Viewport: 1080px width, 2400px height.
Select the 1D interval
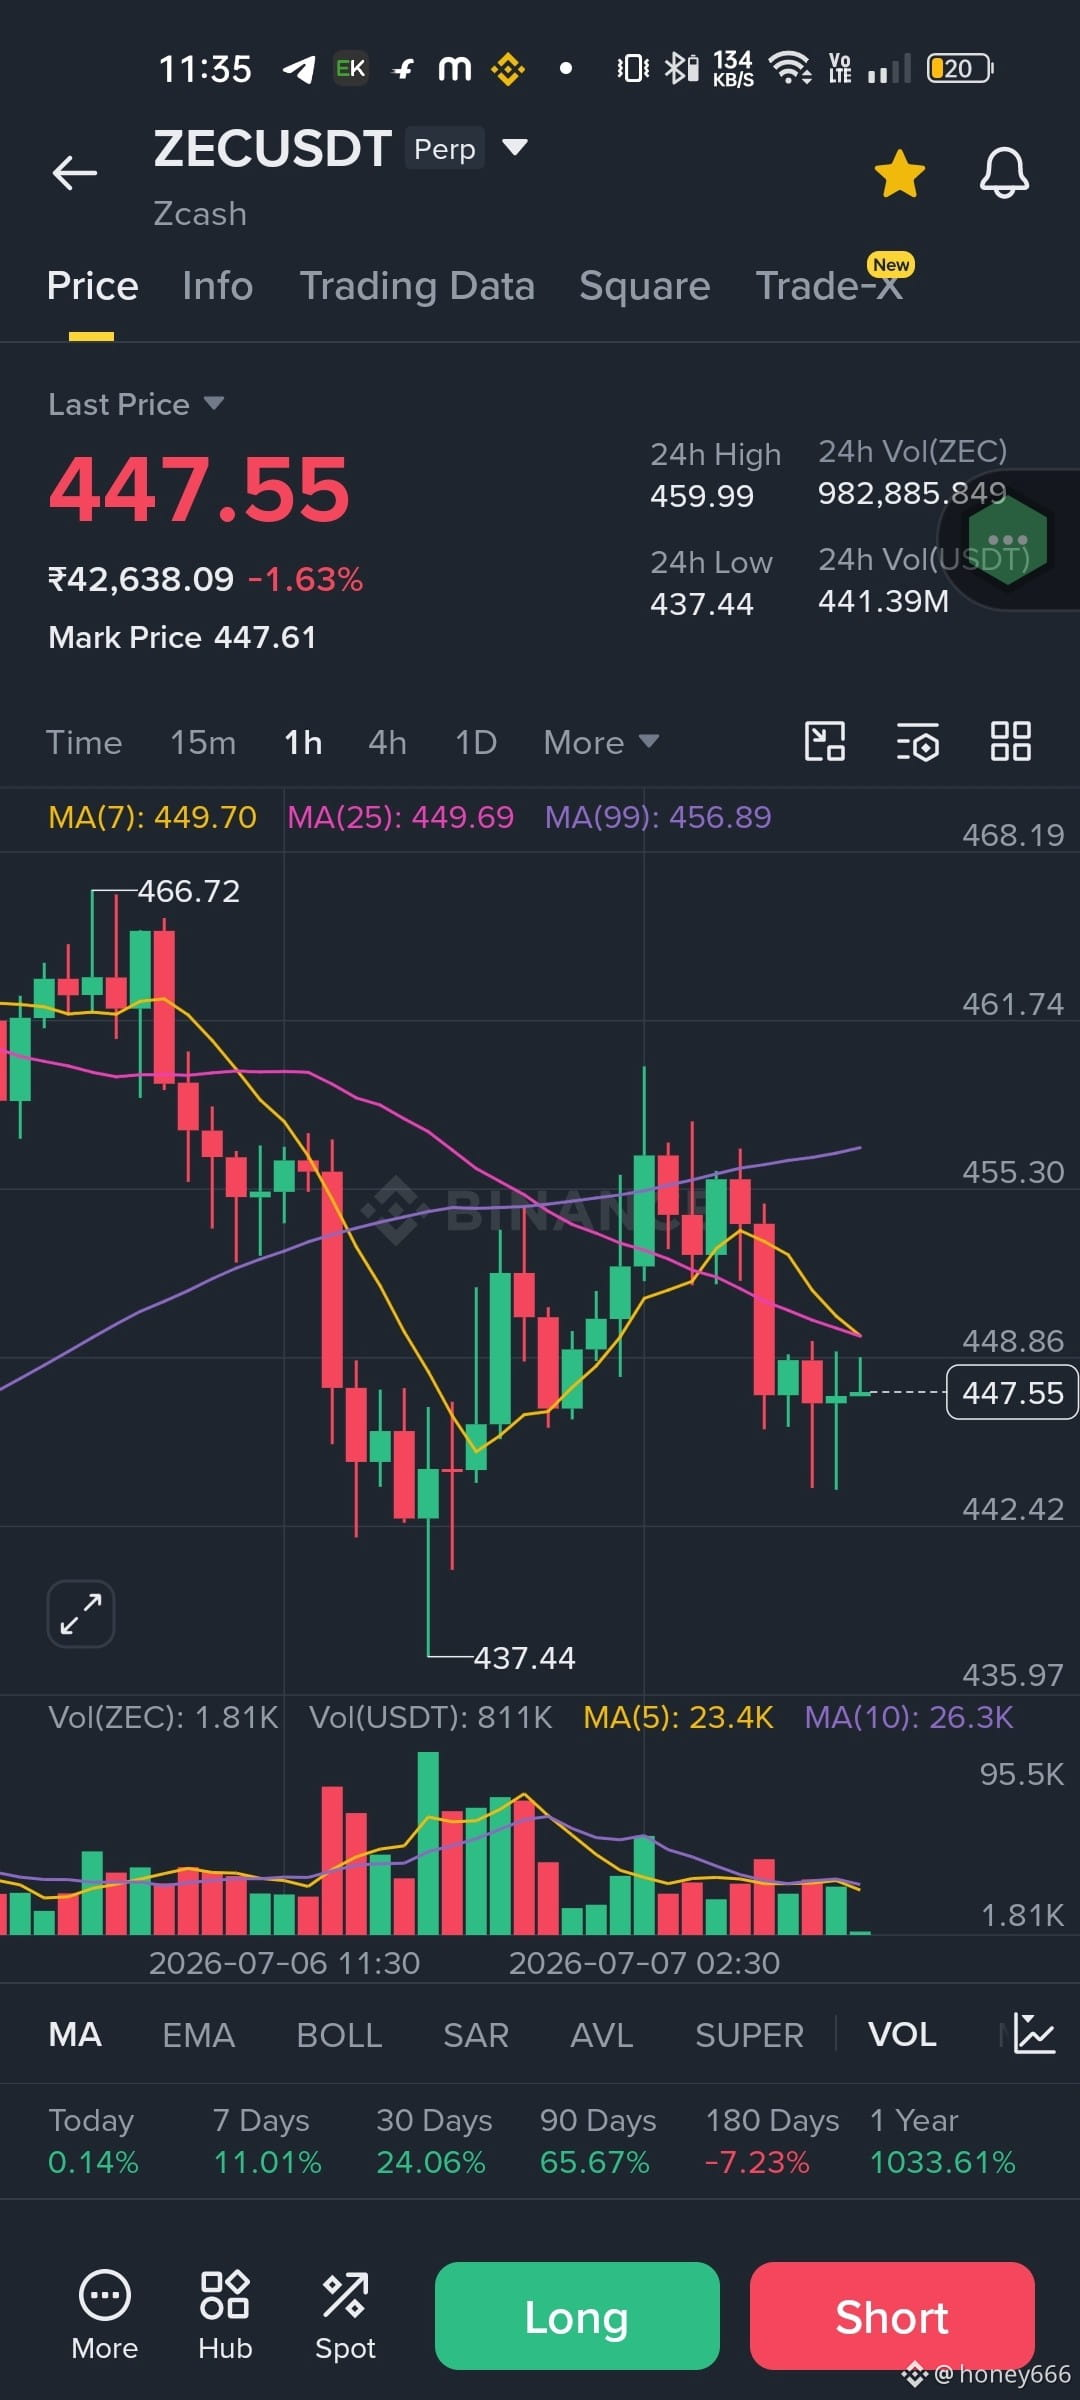476,743
